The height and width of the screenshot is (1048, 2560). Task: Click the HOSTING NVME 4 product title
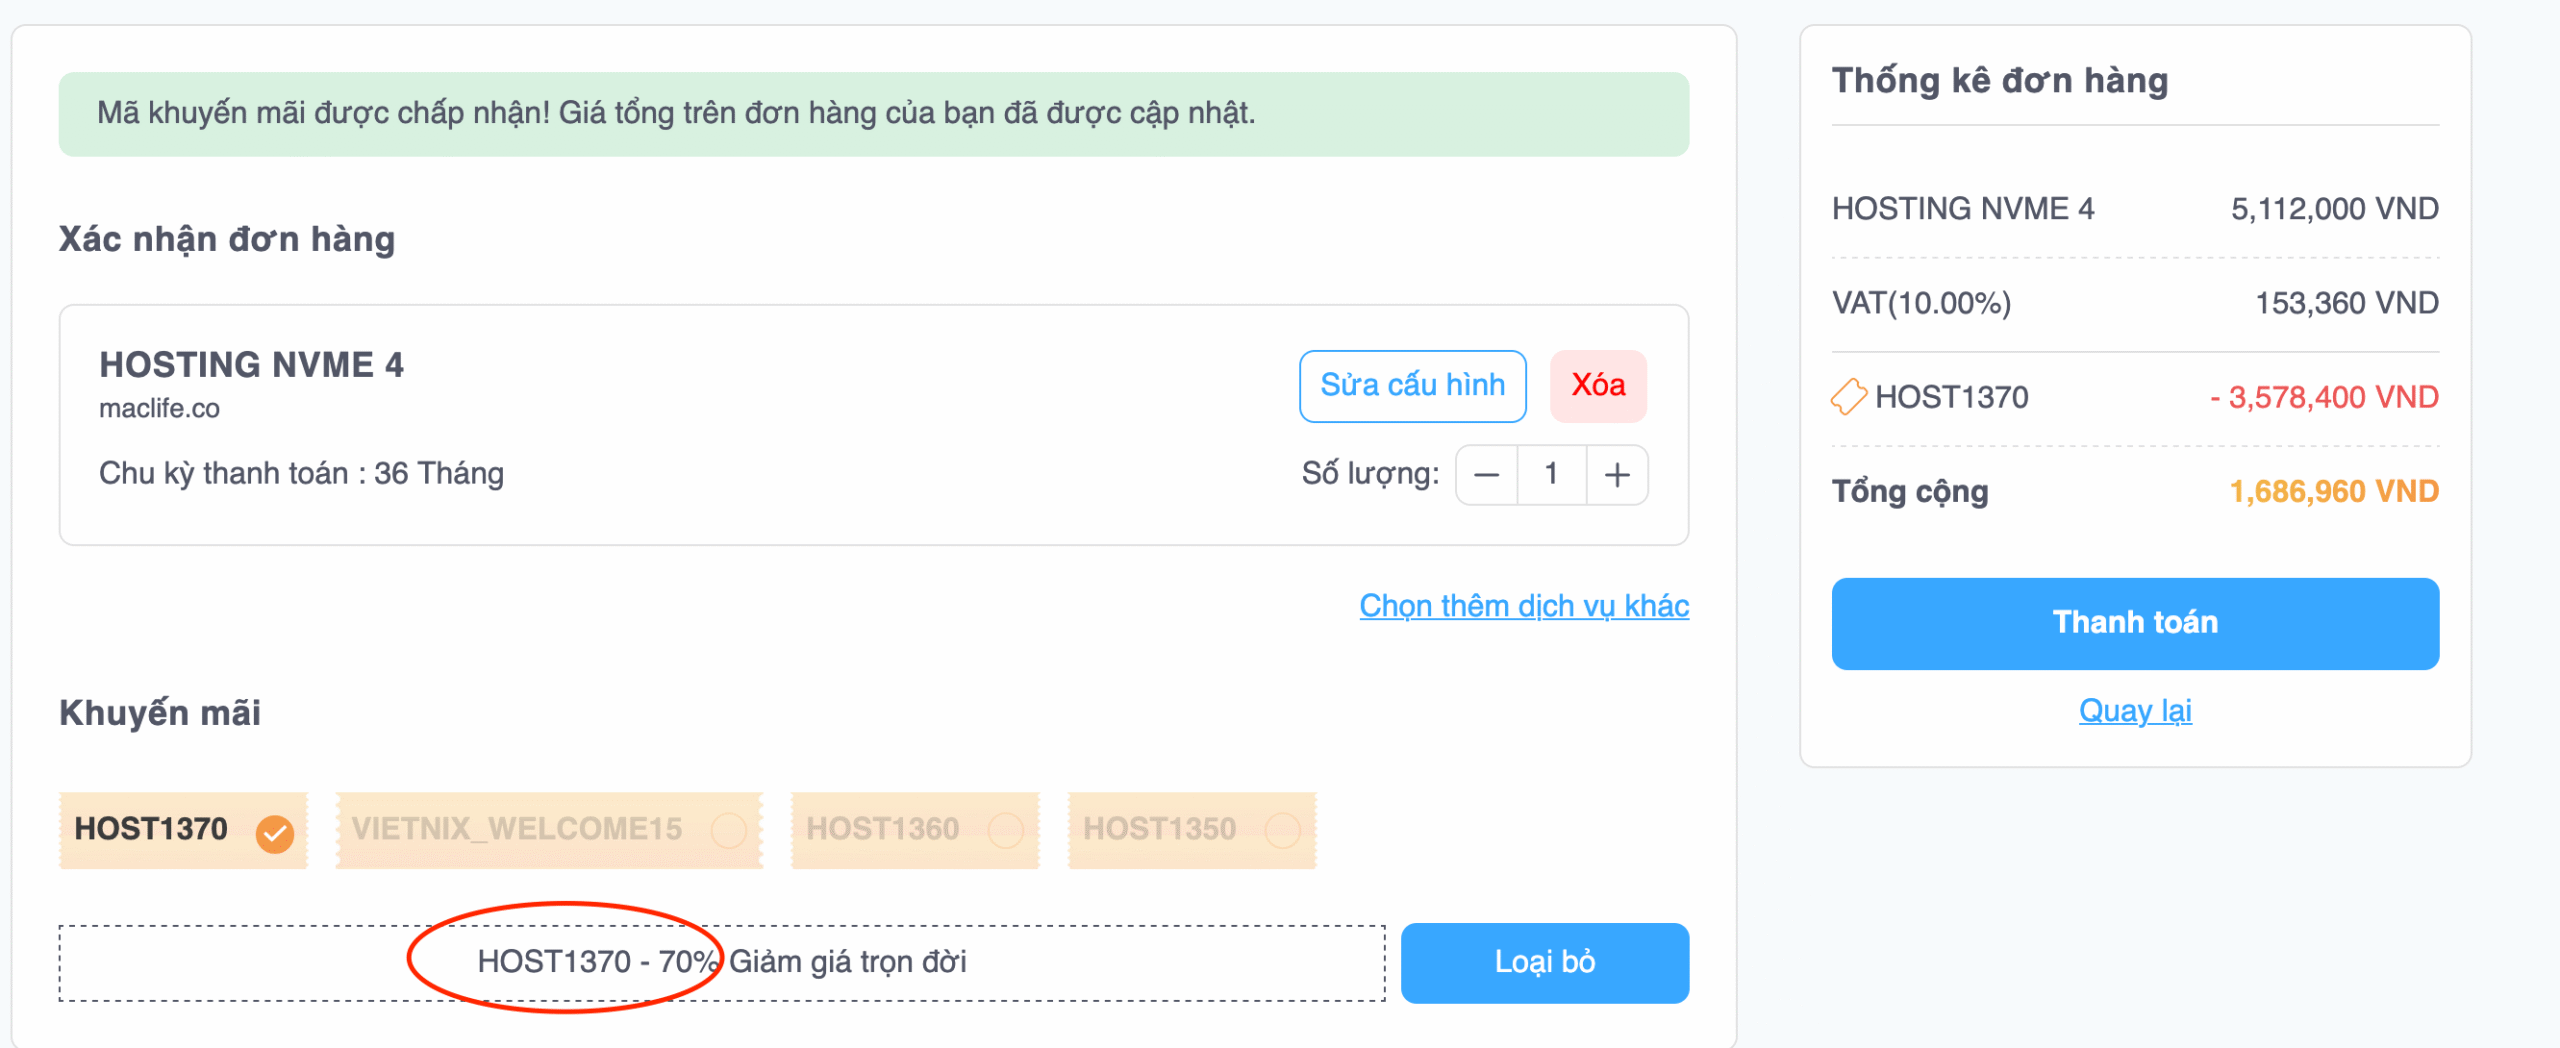click(x=252, y=364)
